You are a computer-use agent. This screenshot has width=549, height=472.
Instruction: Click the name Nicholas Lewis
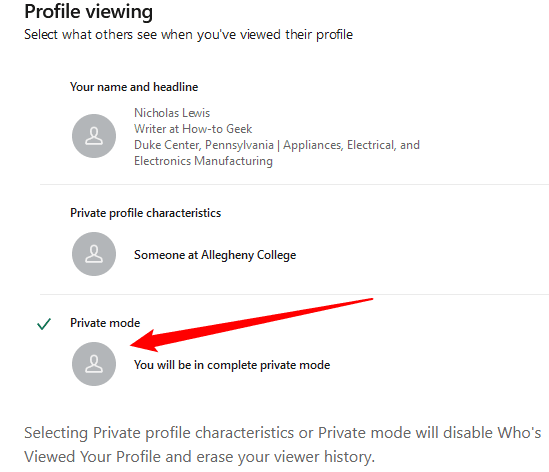pos(172,113)
